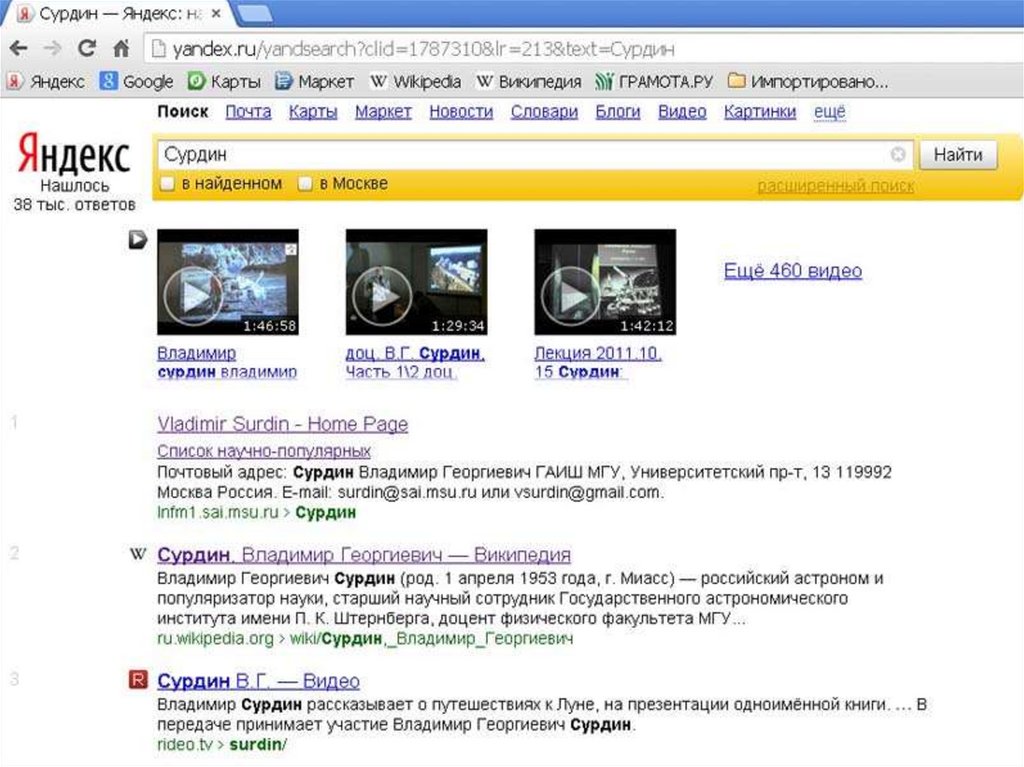The width and height of the screenshot is (1024, 767).
Task: Open the browser home page icon
Action: click(121, 48)
